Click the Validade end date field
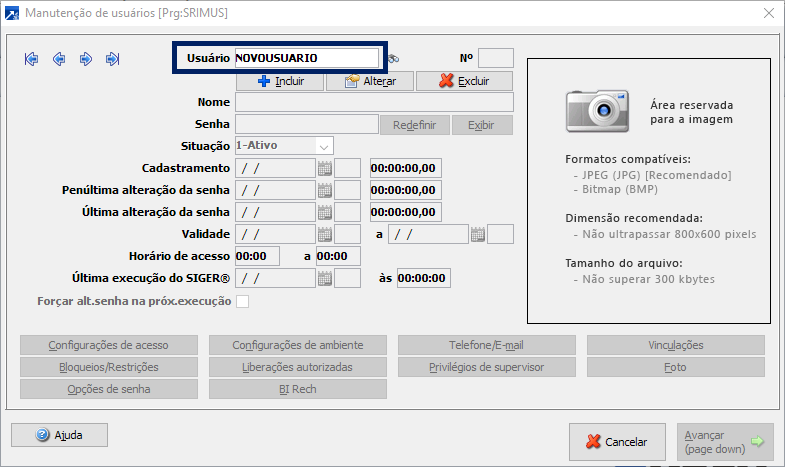 [428, 234]
